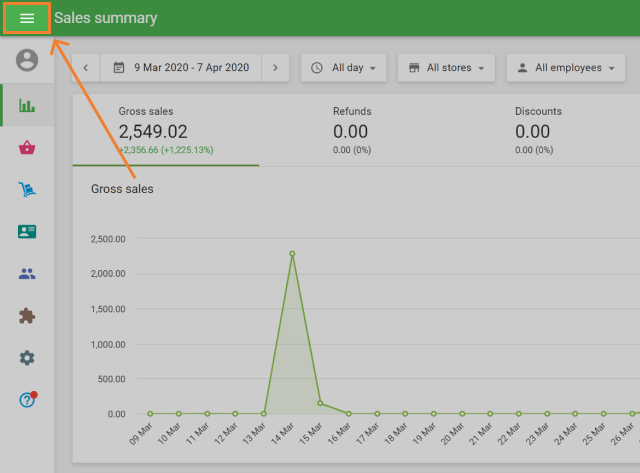640x473 pixels.
Task: Open the Customers people icon
Action: pos(27,273)
